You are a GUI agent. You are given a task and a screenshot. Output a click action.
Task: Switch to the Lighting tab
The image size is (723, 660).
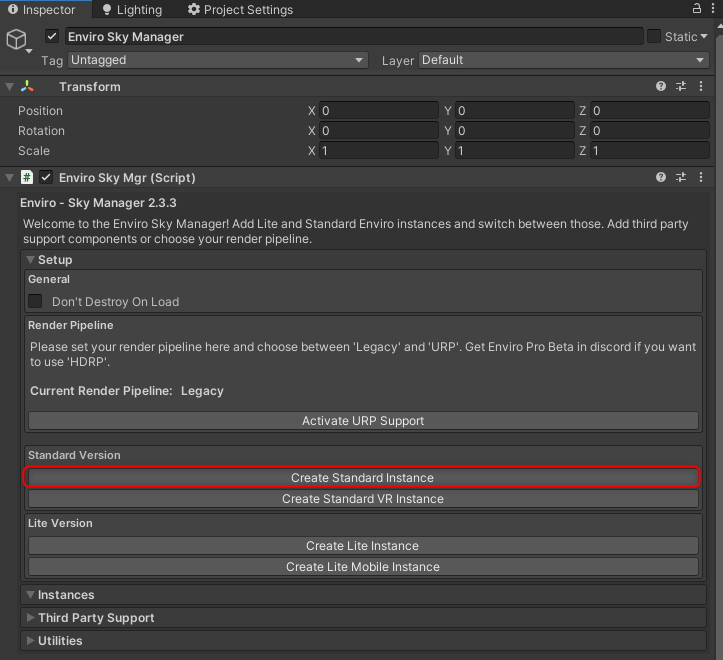click(x=131, y=10)
